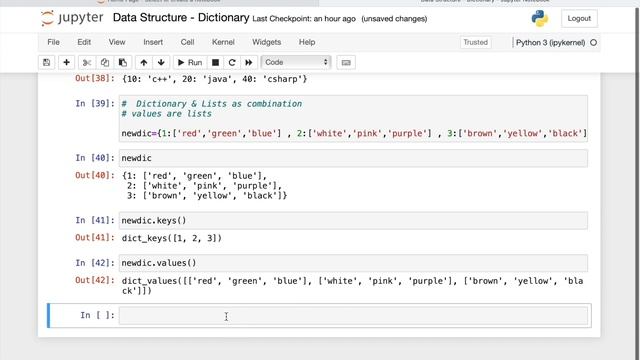Save notebook with the floppy disk icon
640x360 pixels.
click(x=47, y=62)
